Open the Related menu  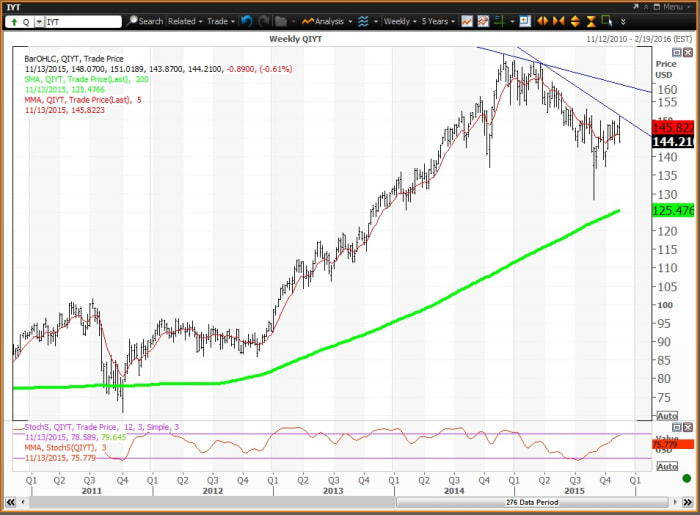[185, 20]
